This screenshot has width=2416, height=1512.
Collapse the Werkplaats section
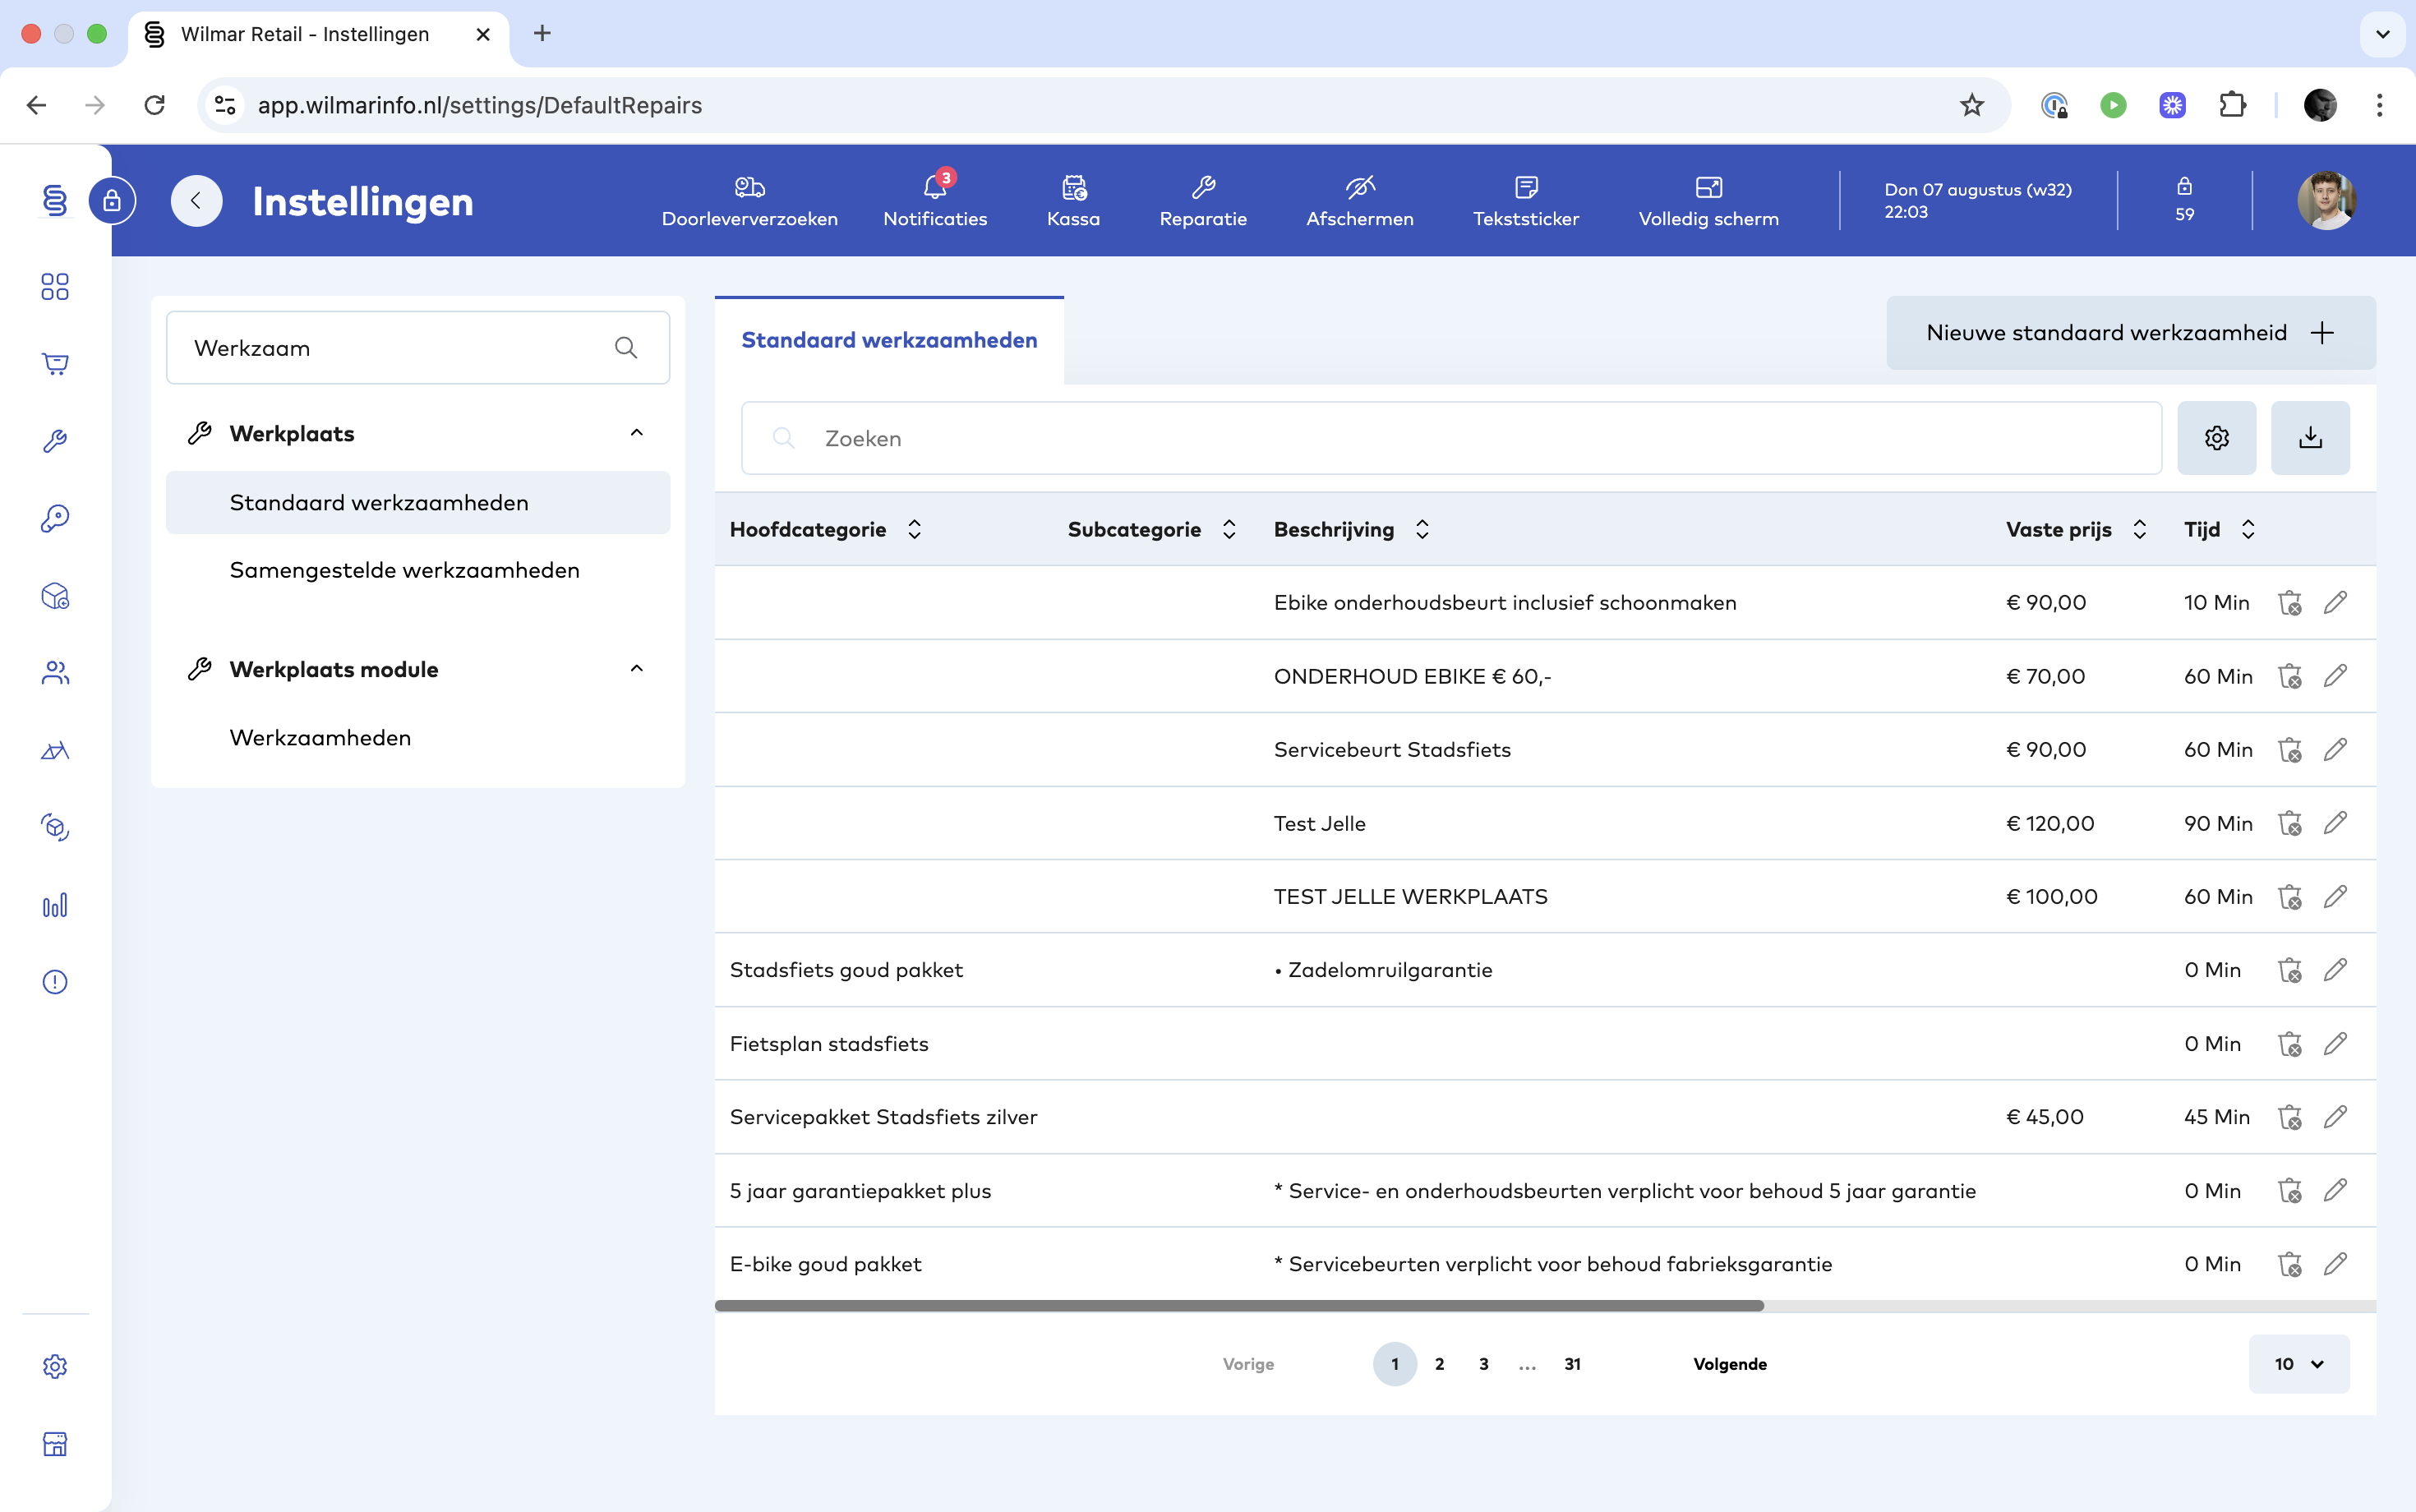click(x=636, y=433)
